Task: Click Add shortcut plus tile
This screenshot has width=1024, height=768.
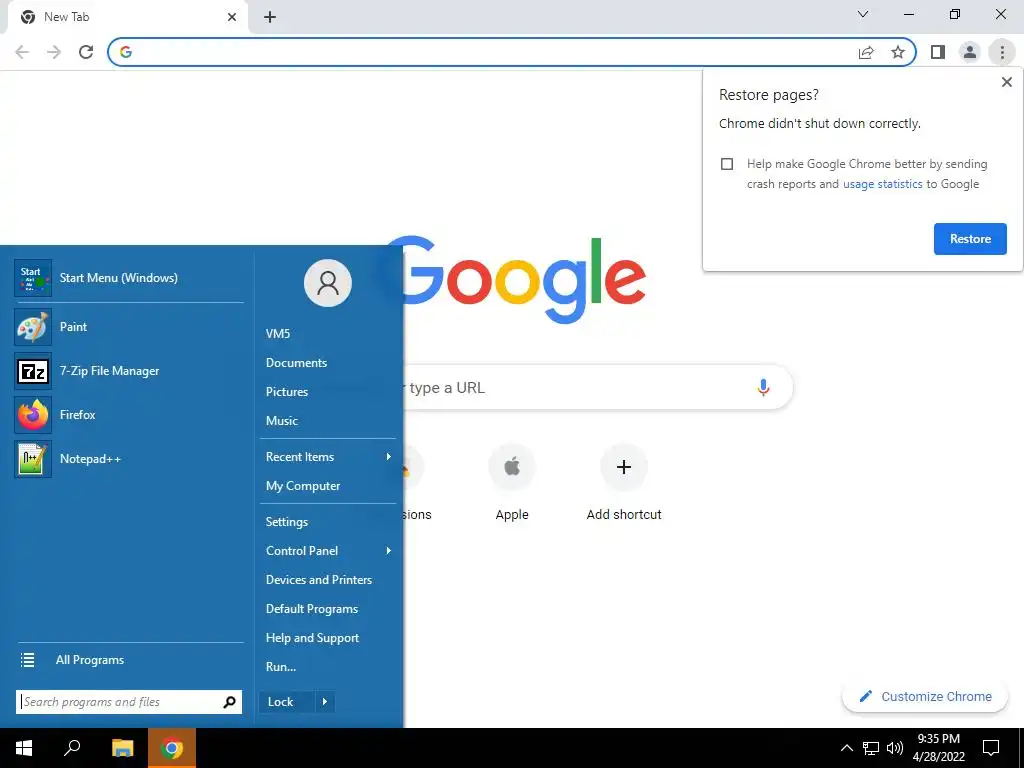Action: (x=624, y=483)
